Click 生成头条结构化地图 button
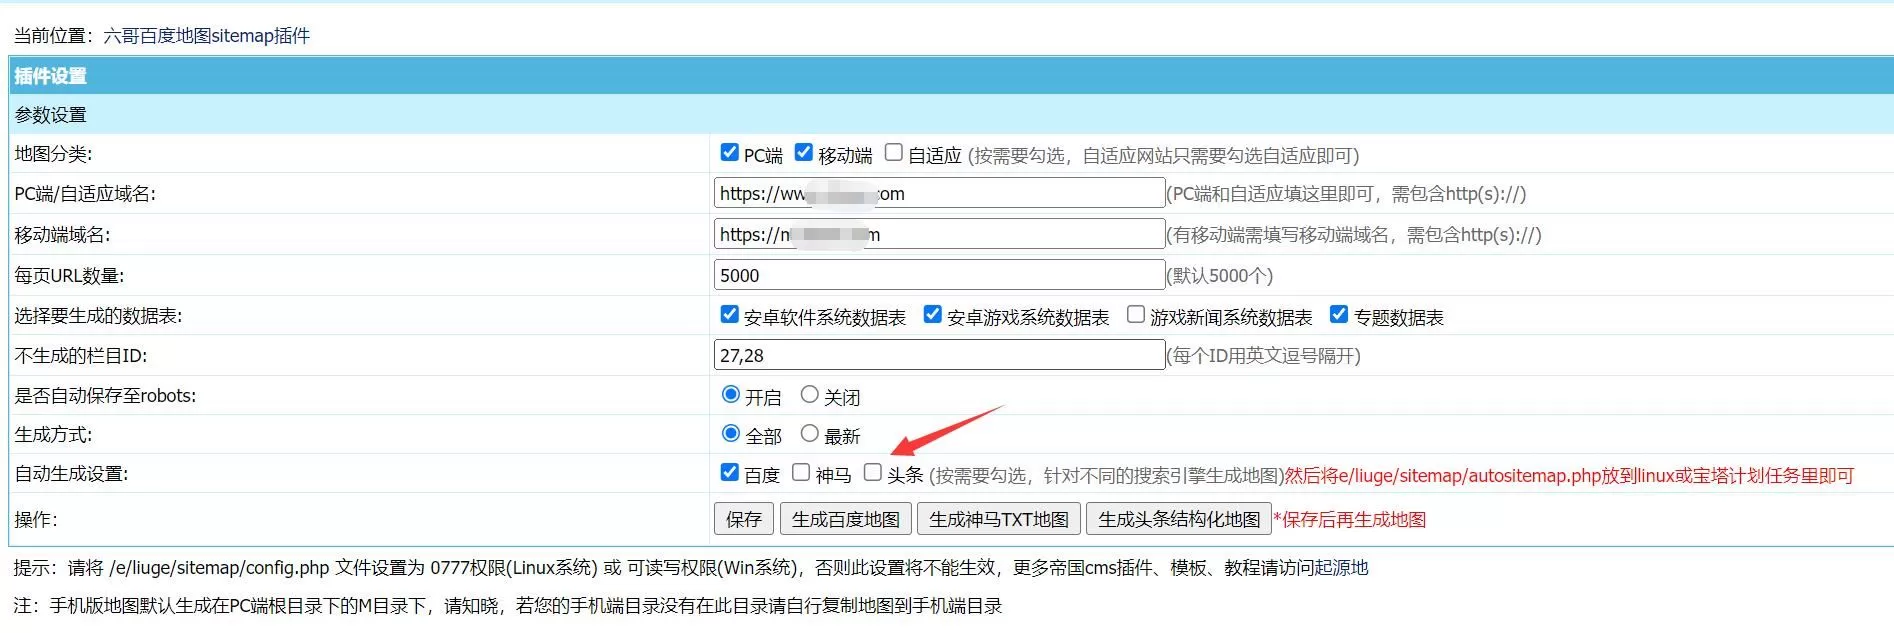The width and height of the screenshot is (1894, 633). (x=1179, y=519)
